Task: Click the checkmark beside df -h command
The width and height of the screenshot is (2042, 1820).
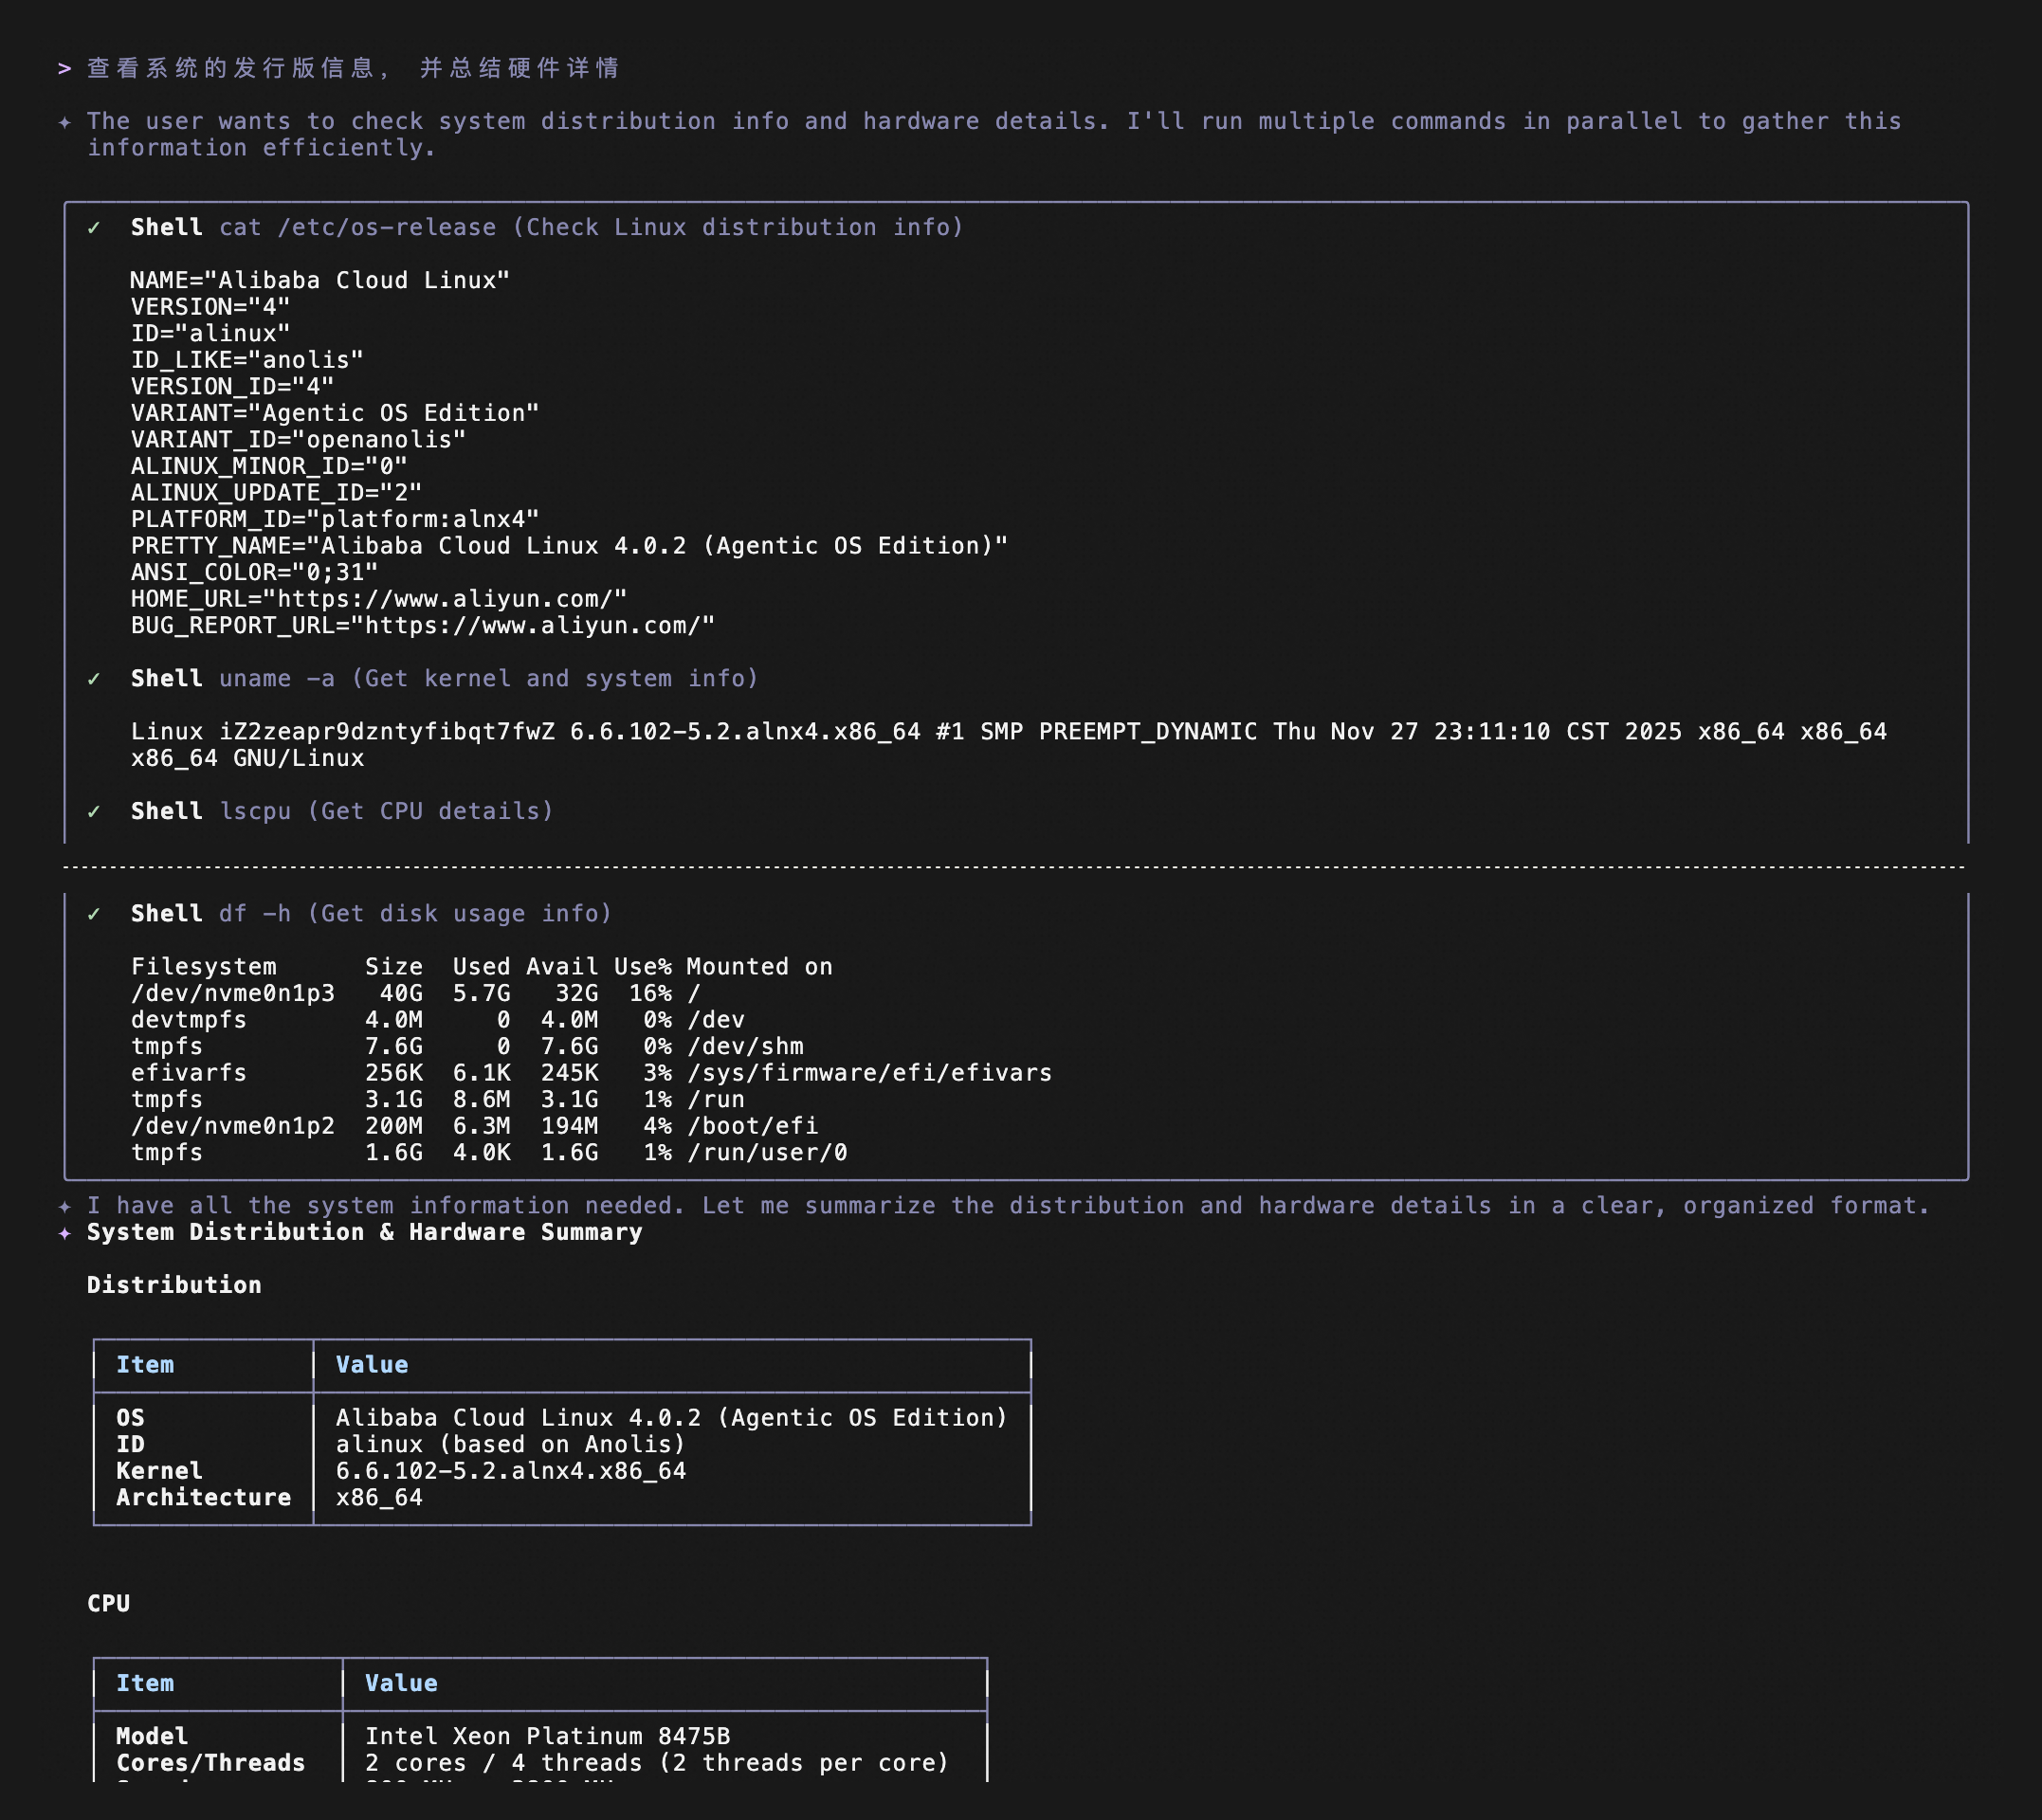Action: [x=94, y=914]
